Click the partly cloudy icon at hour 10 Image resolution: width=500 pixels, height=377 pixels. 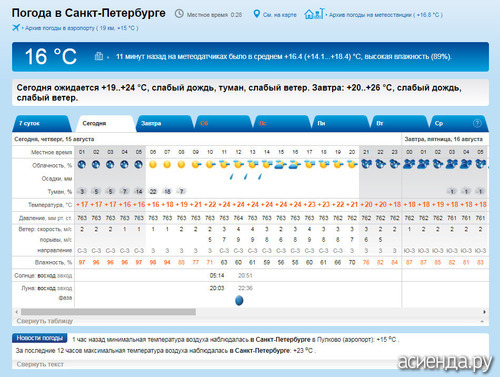click(210, 164)
